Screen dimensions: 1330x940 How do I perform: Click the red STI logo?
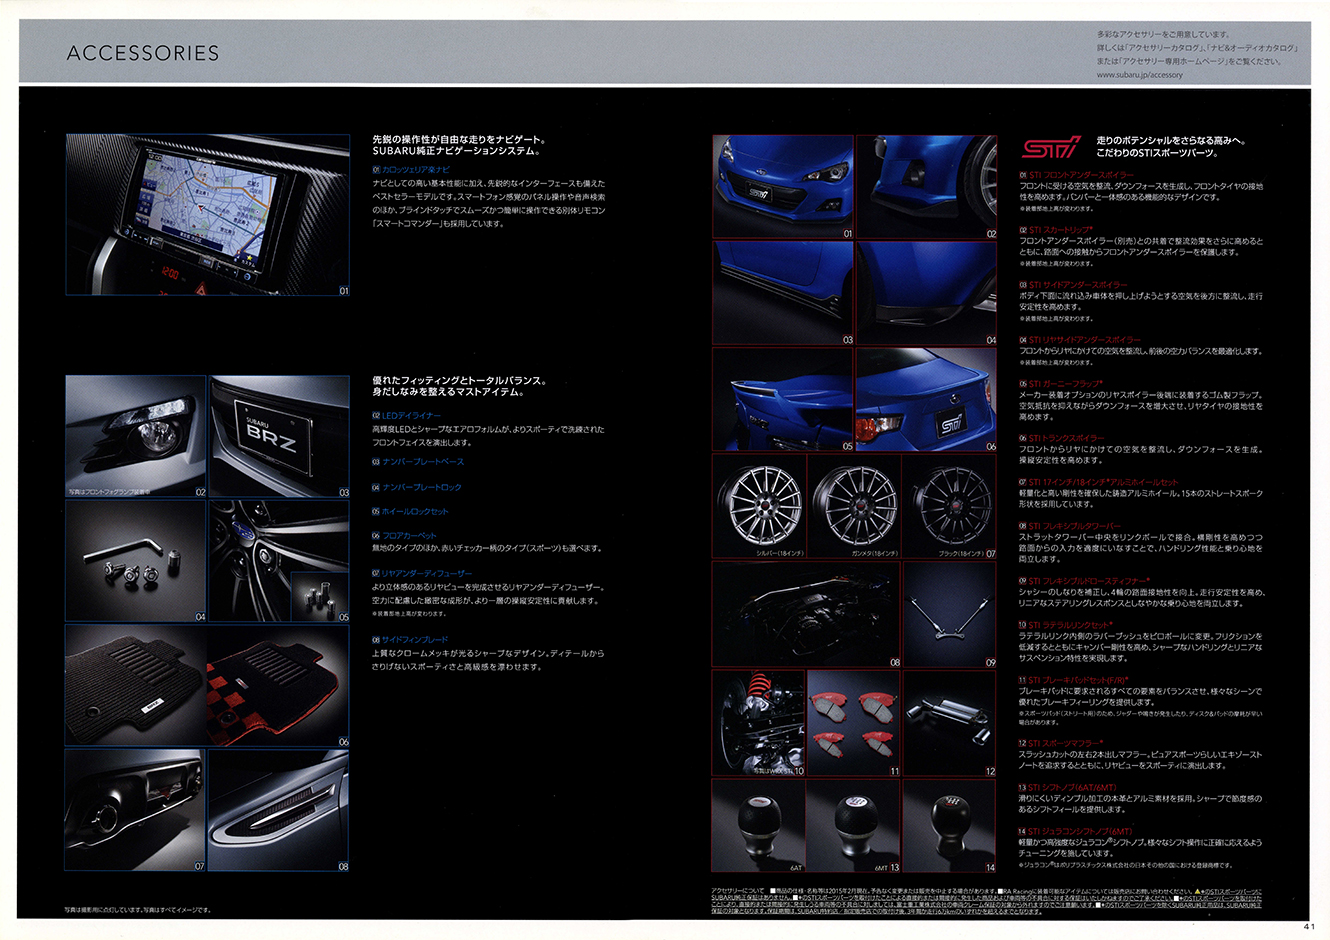point(1049,148)
